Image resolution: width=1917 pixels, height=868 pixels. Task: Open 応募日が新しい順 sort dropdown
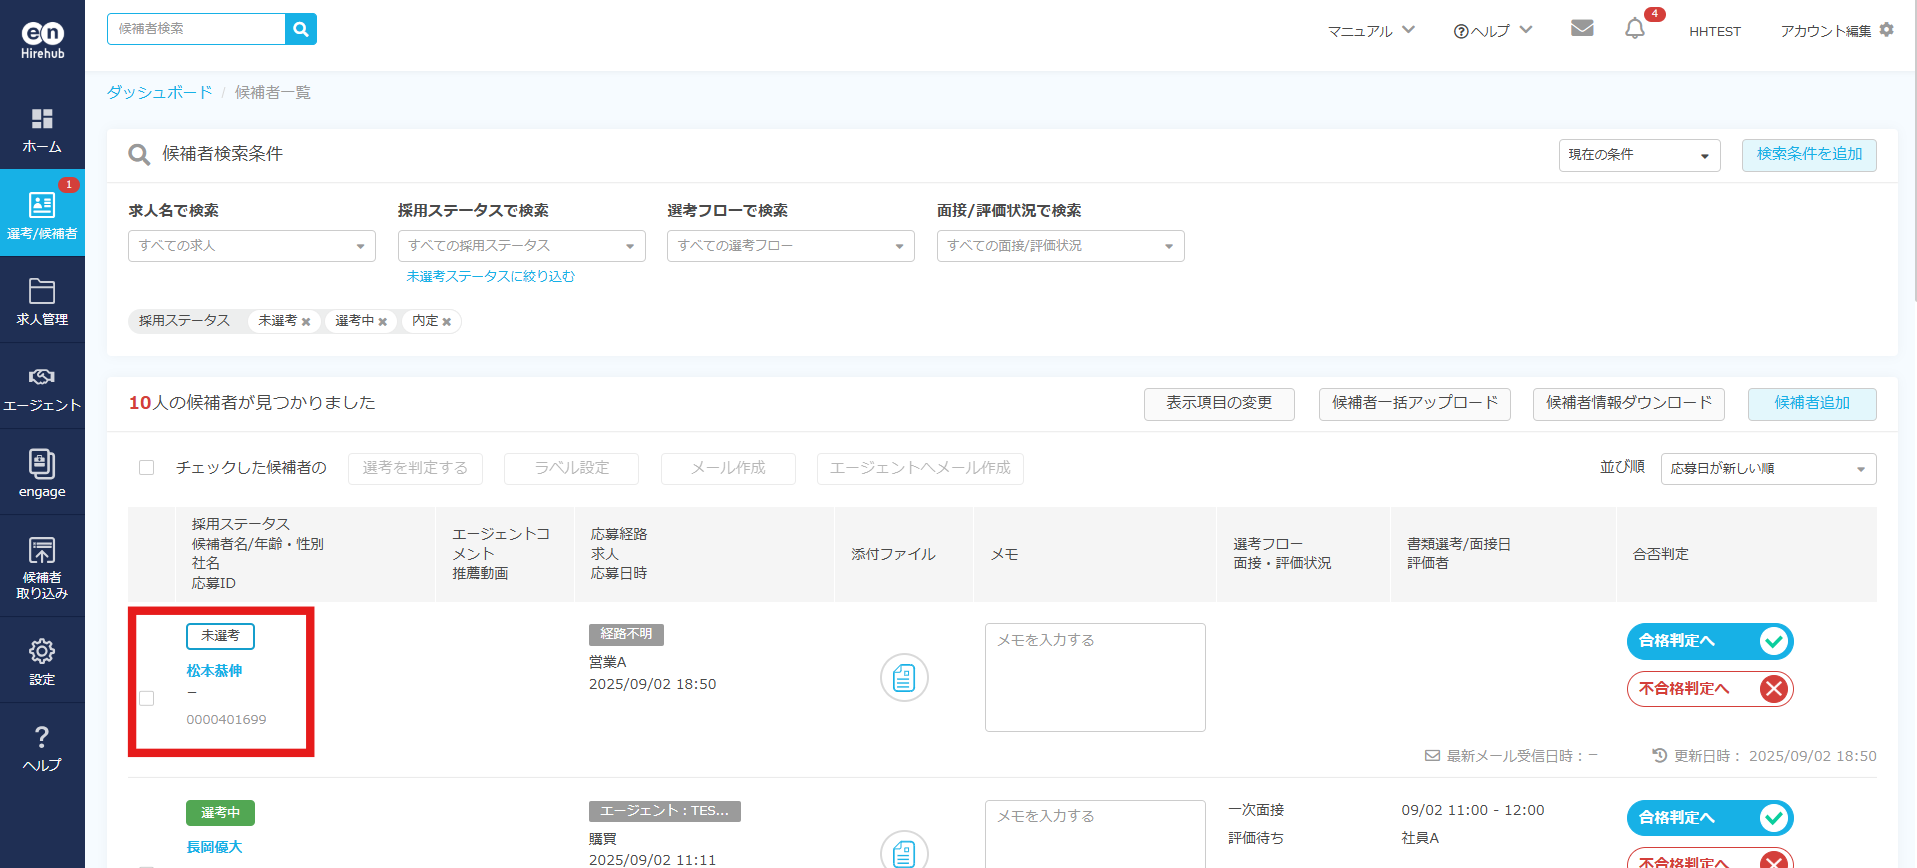tap(1767, 469)
